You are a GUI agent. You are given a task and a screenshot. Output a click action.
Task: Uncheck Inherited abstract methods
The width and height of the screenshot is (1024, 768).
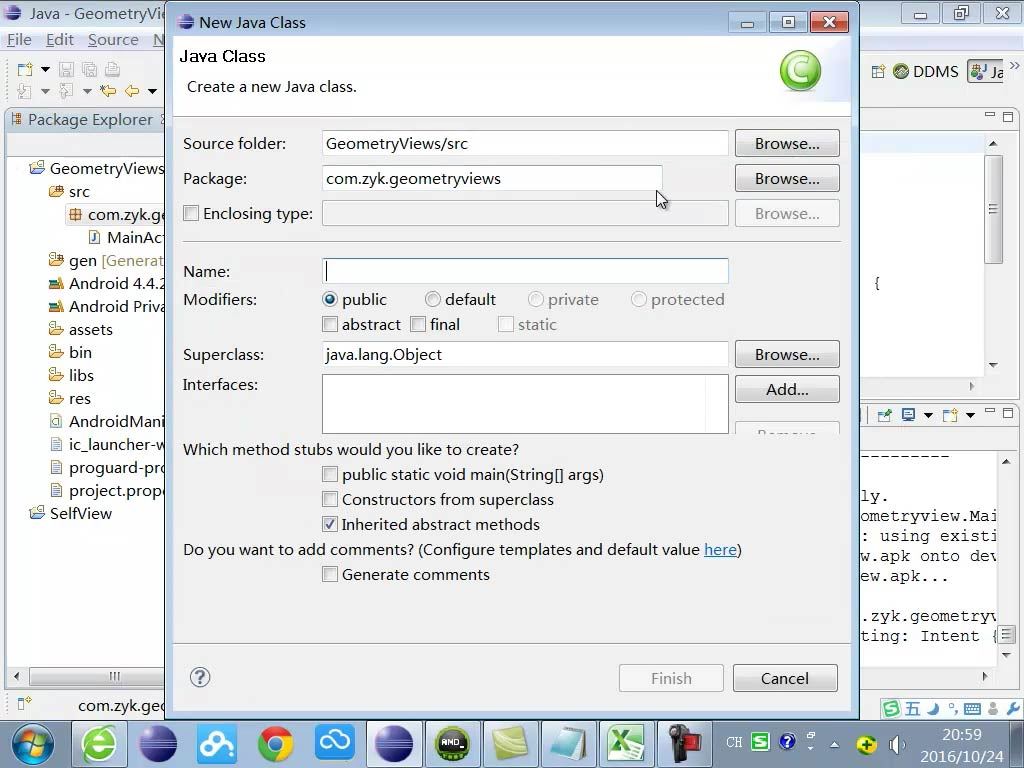point(330,524)
